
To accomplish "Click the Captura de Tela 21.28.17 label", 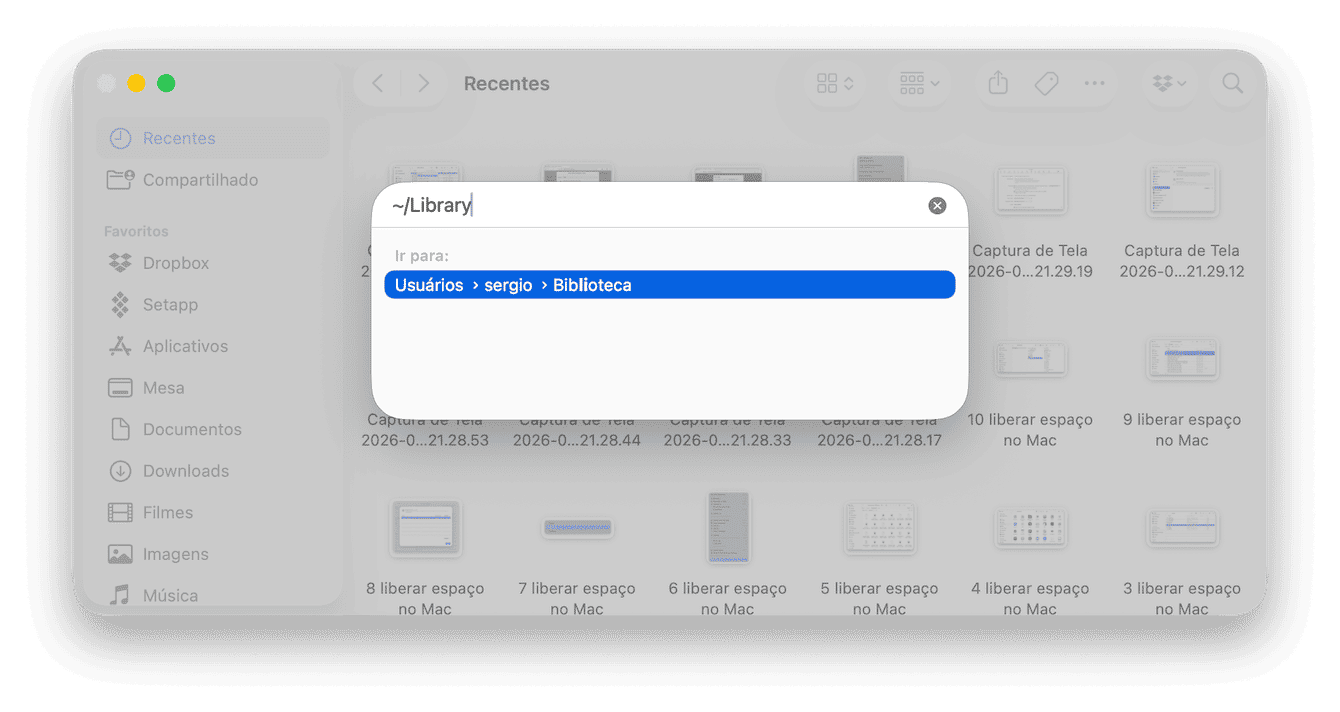I will [x=879, y=430].
